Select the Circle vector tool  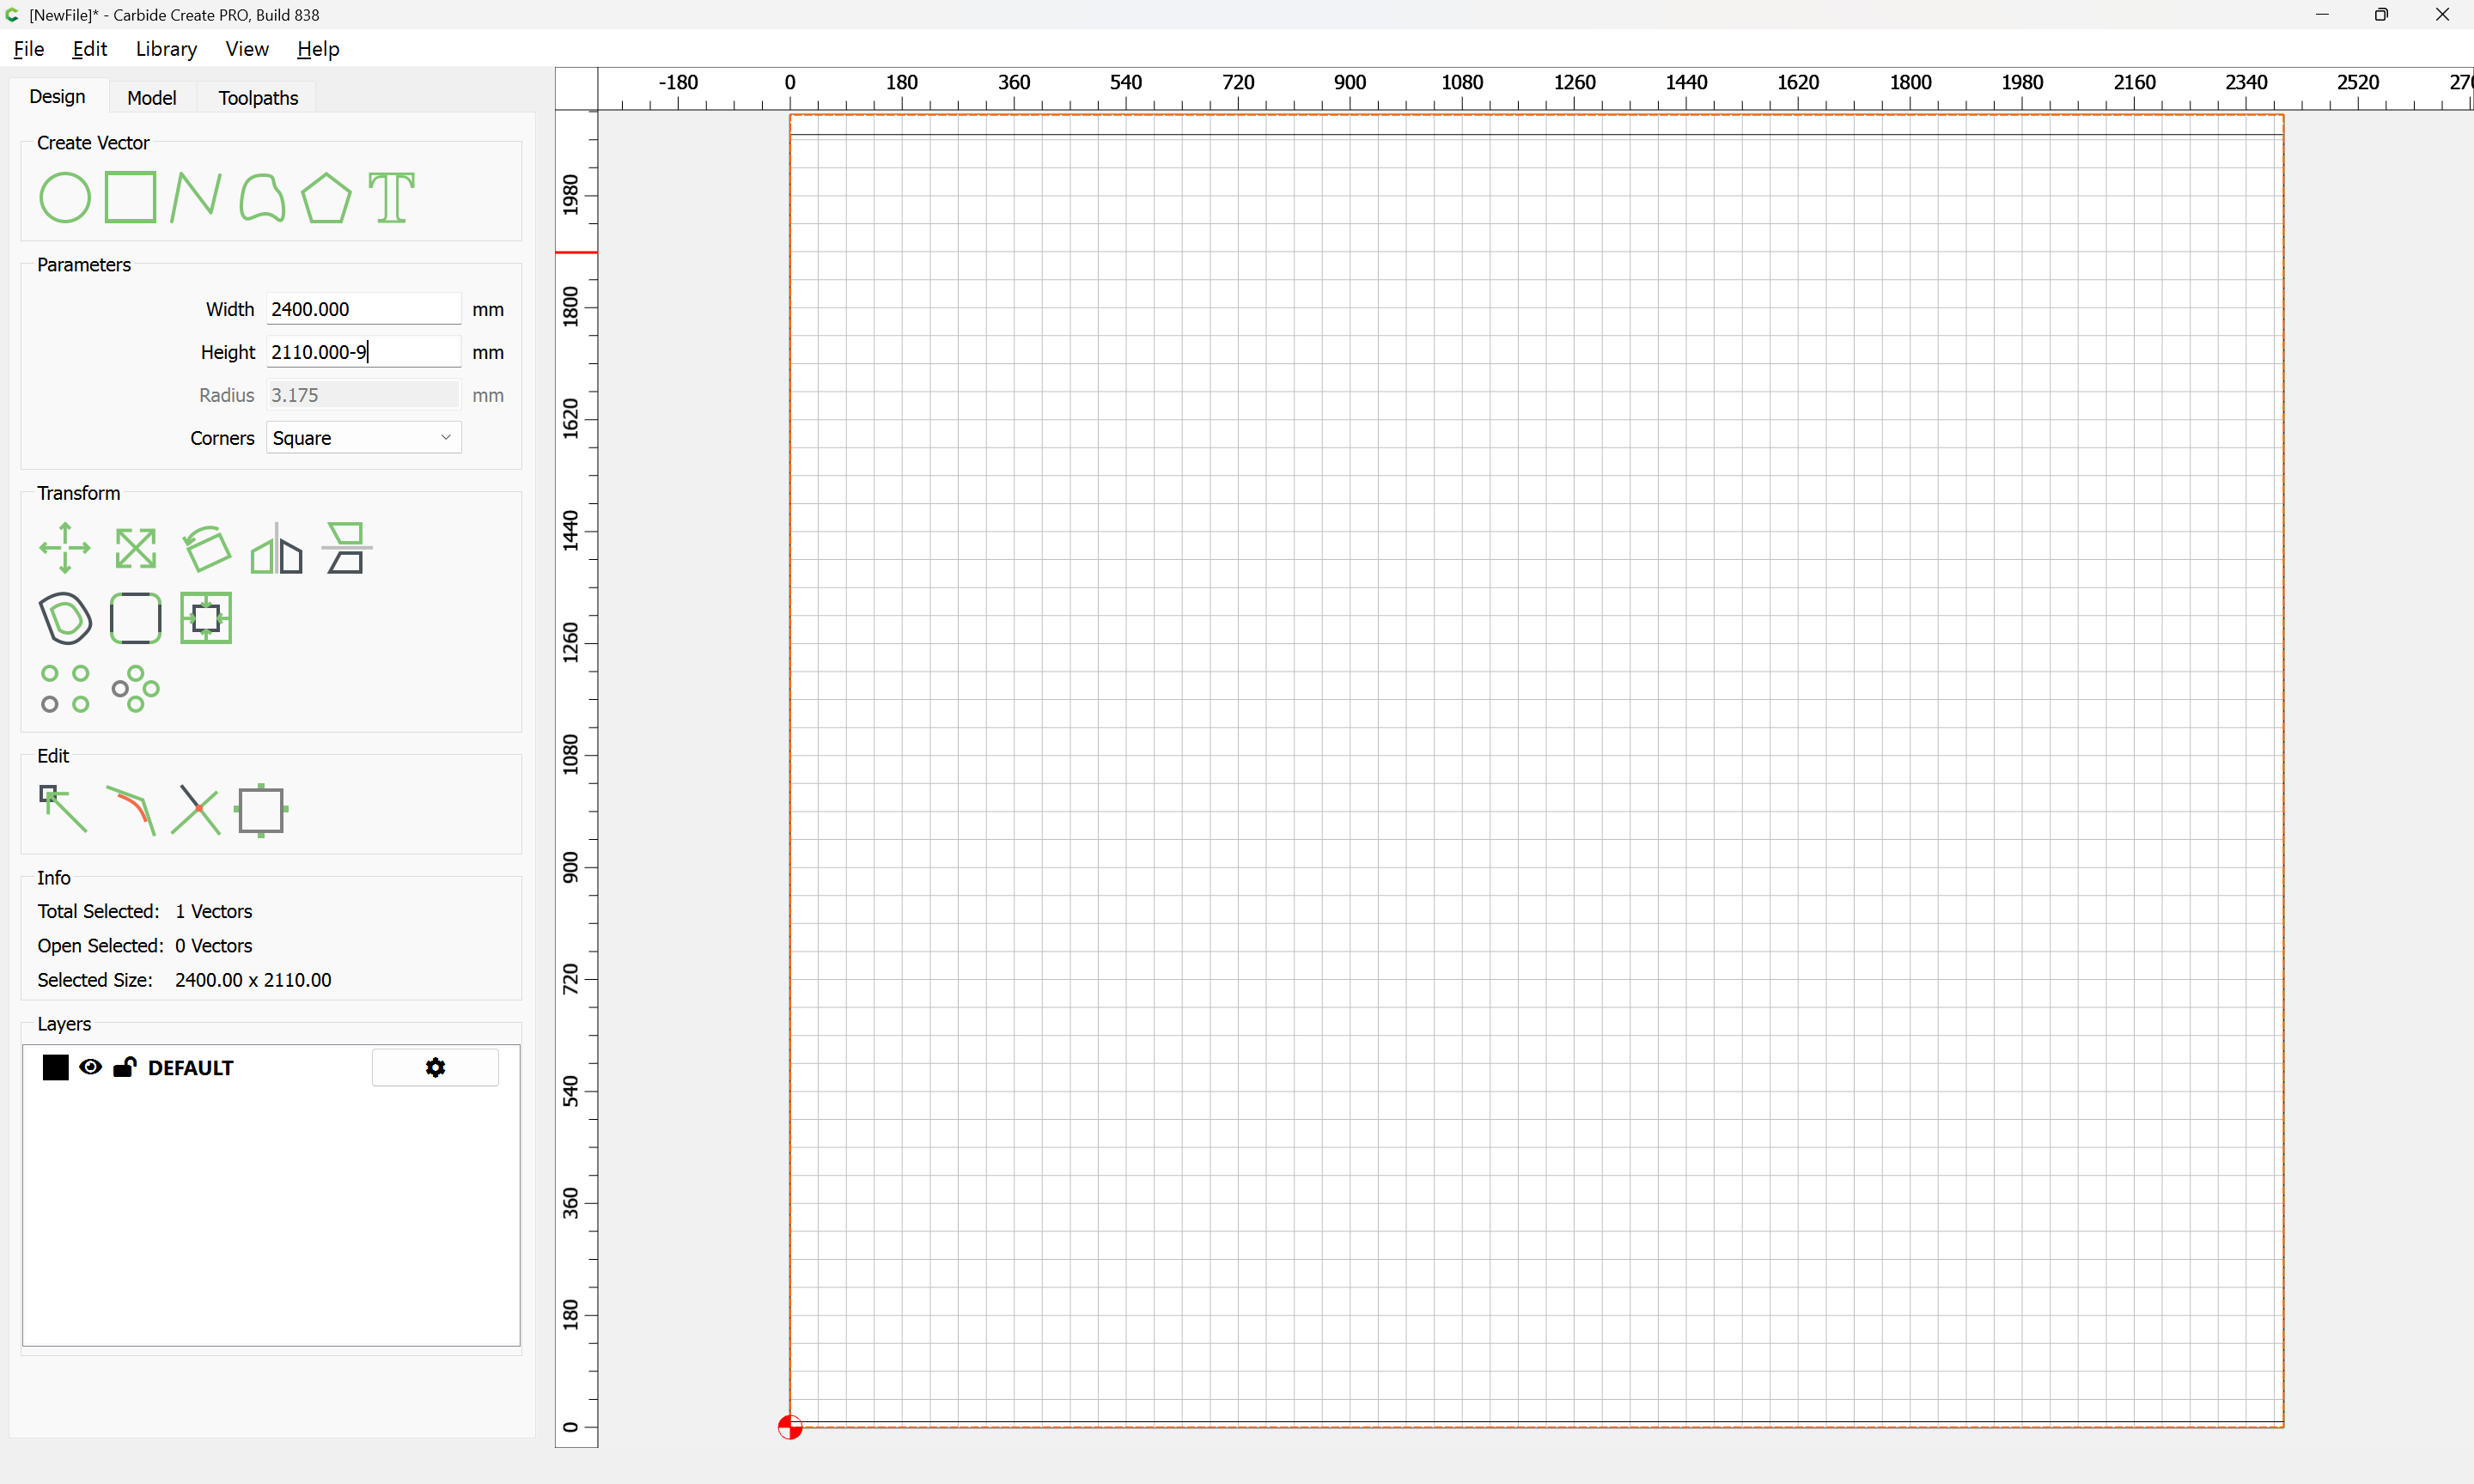(x=64, y=197)
